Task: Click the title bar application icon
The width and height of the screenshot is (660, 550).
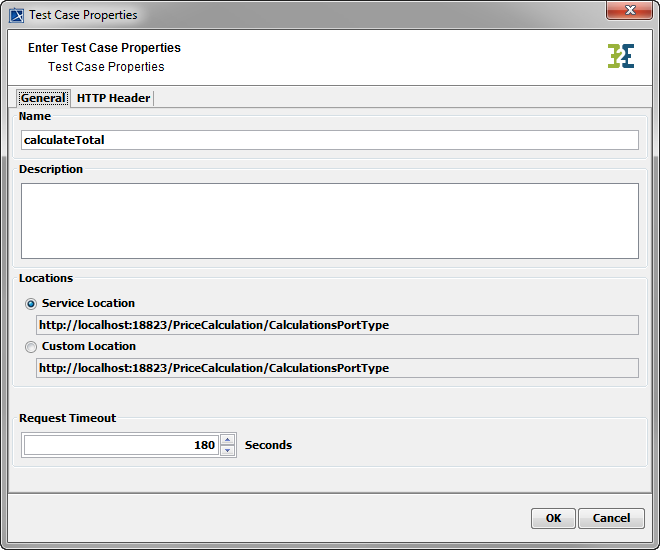Action: pyautogui.click(x=16, y=15)
